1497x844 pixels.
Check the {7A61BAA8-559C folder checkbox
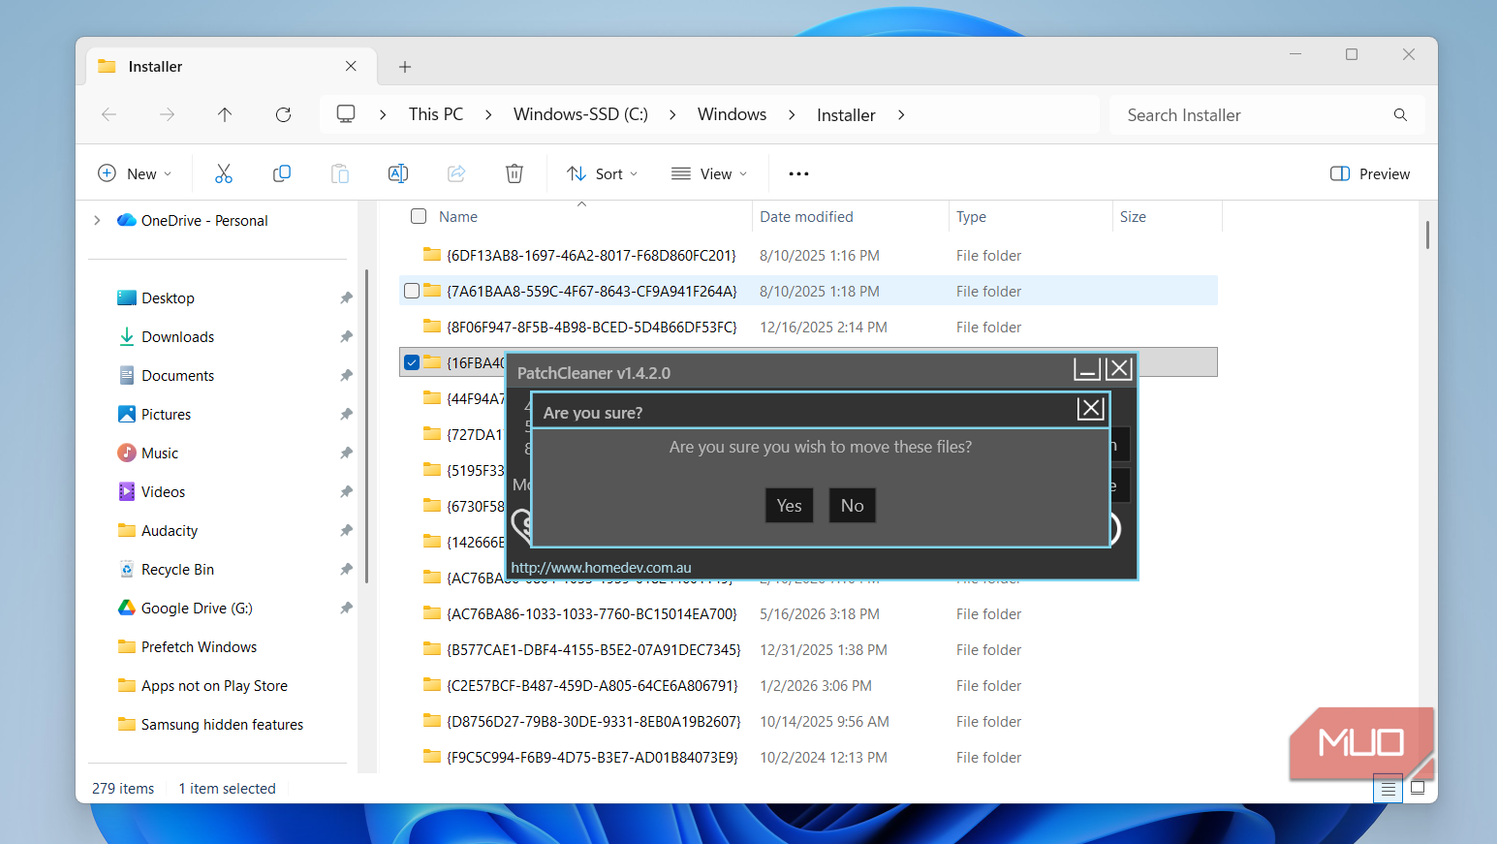(x=411, y=291)
